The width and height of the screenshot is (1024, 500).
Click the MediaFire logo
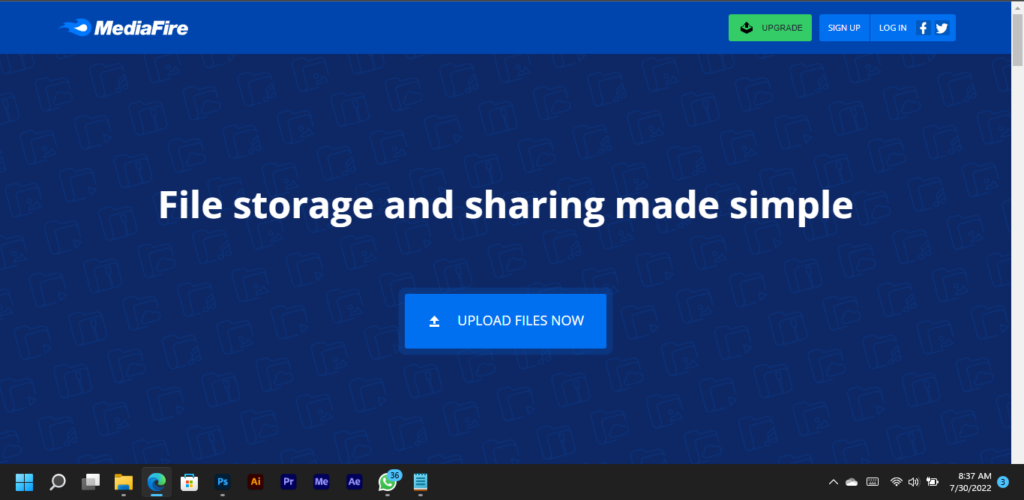(x=124, y=28)
